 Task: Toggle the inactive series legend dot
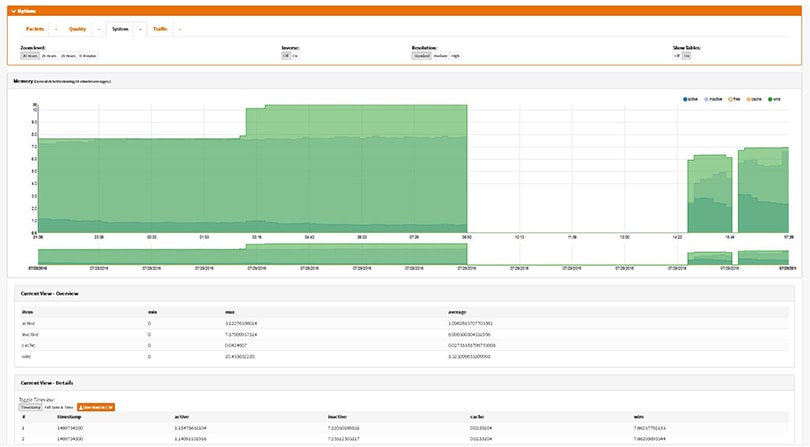(707, 99)
